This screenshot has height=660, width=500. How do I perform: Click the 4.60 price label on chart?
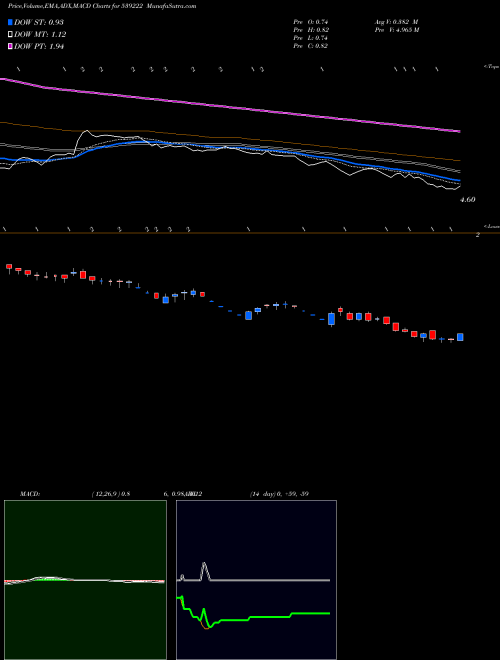coord(468,200)
